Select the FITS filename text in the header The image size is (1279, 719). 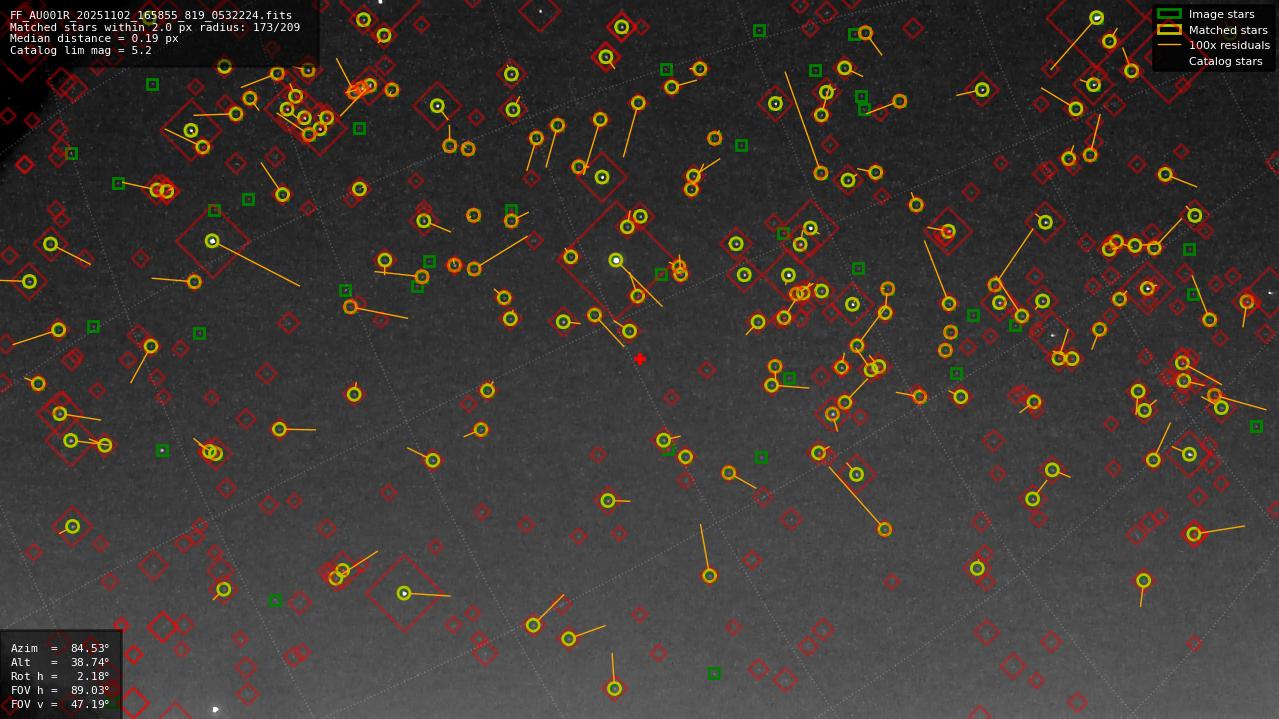point(151,16)
